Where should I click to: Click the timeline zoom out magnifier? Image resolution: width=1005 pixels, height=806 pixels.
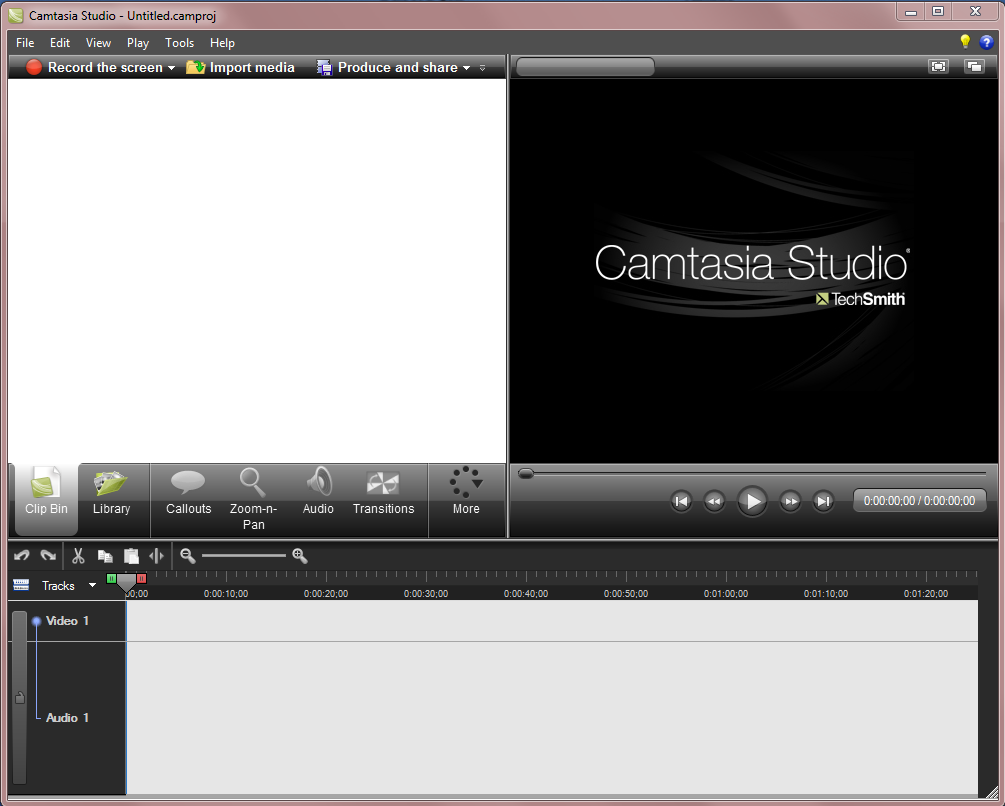click(x=188, y=555)
